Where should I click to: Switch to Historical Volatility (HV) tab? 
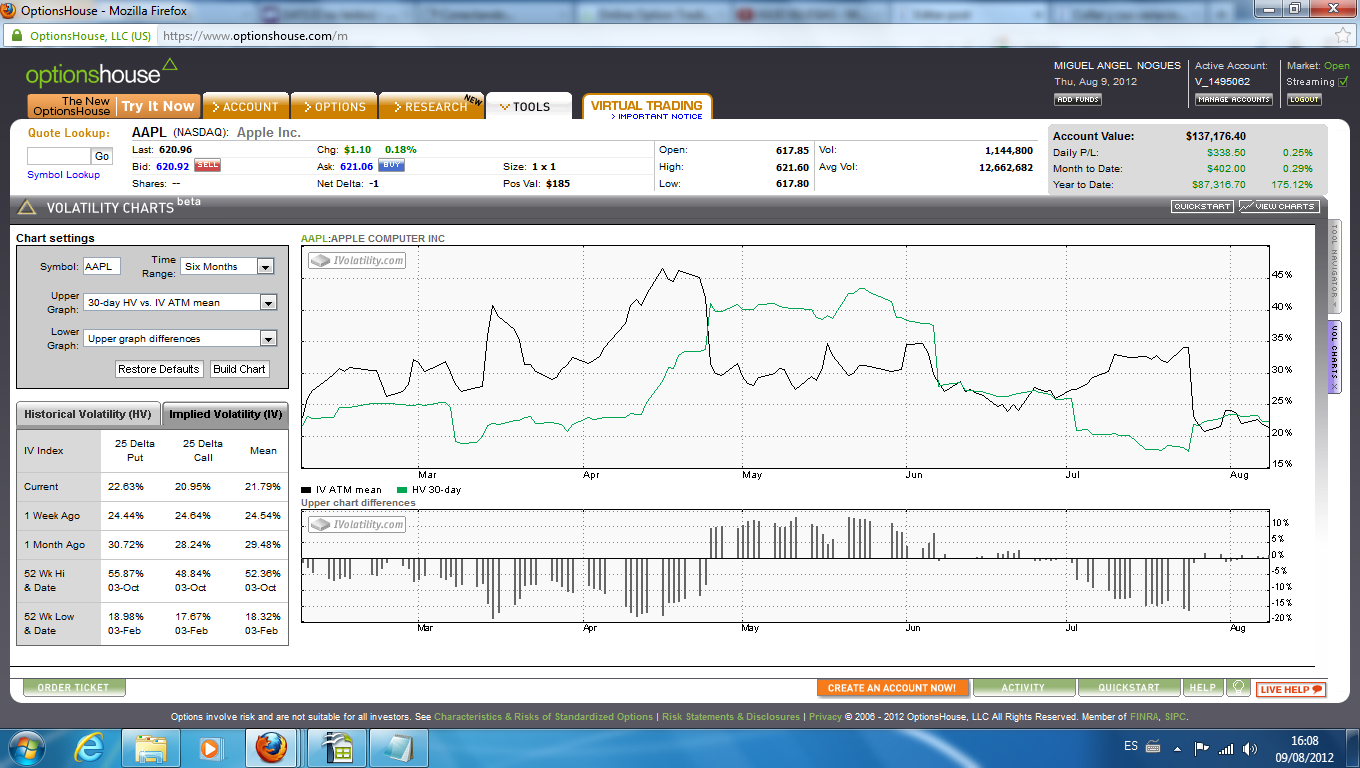click(88, 414)
